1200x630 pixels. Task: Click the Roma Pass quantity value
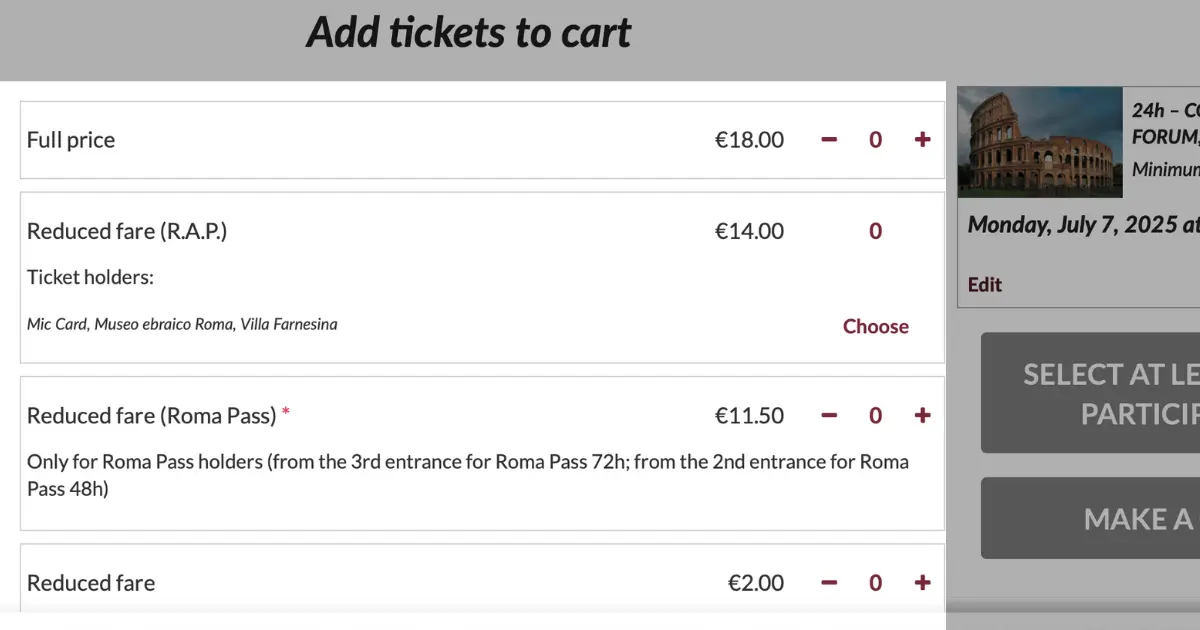(875, 415)
